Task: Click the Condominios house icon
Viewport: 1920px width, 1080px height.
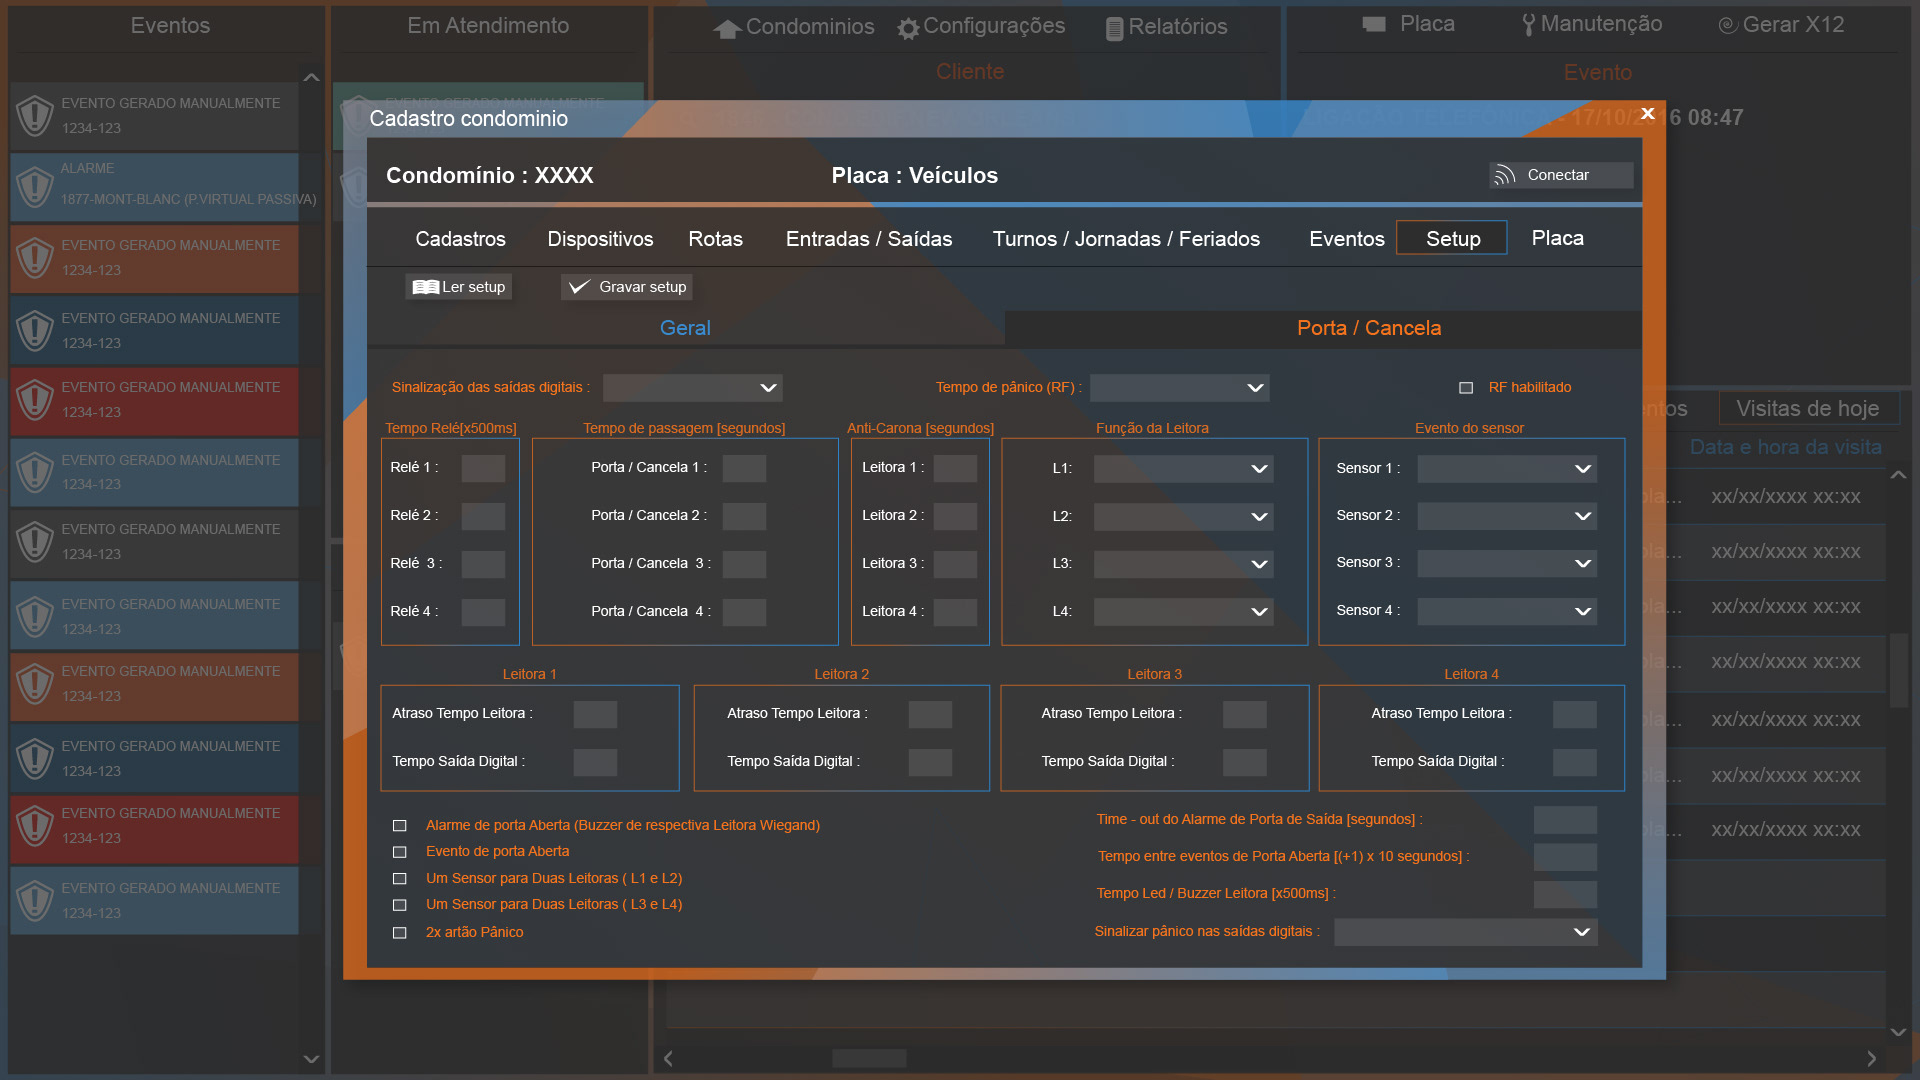Action: pos(727,29)
